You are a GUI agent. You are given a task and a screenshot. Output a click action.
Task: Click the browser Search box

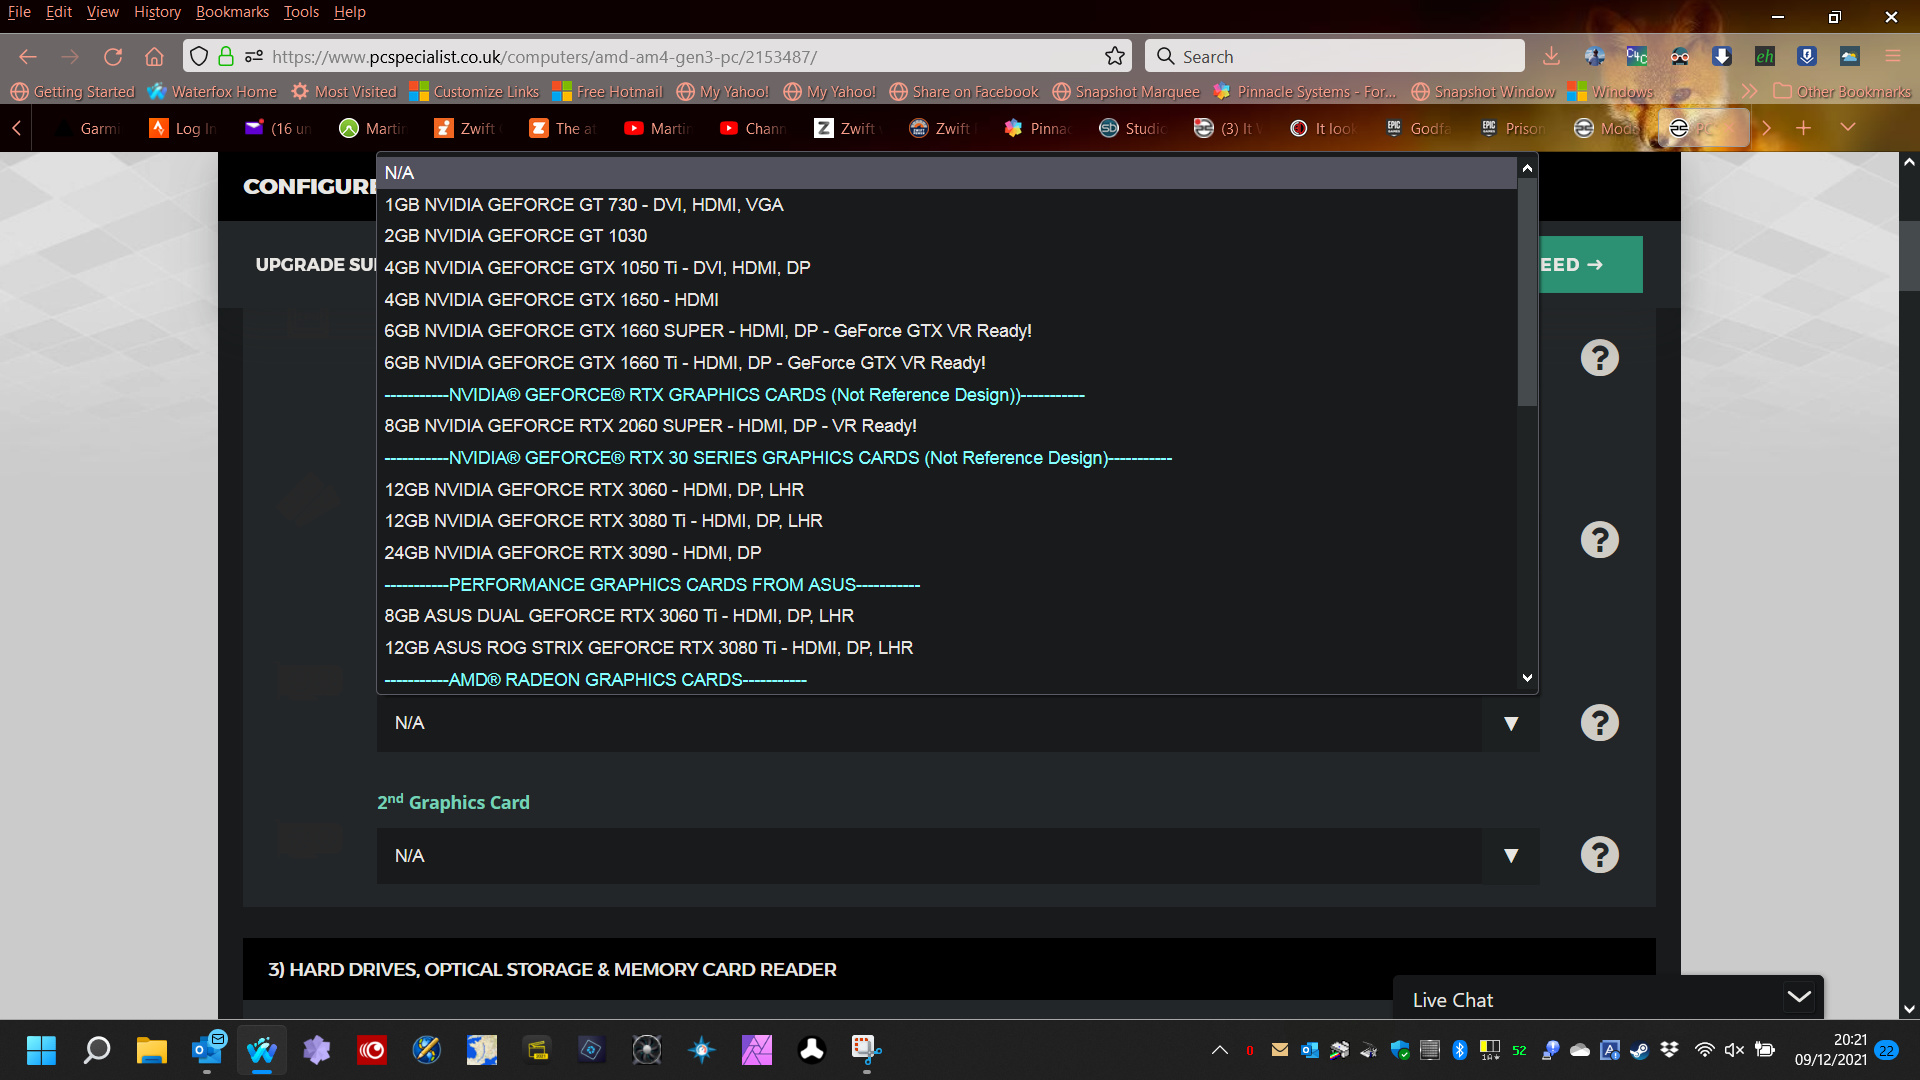click(x=1335, y=57)
